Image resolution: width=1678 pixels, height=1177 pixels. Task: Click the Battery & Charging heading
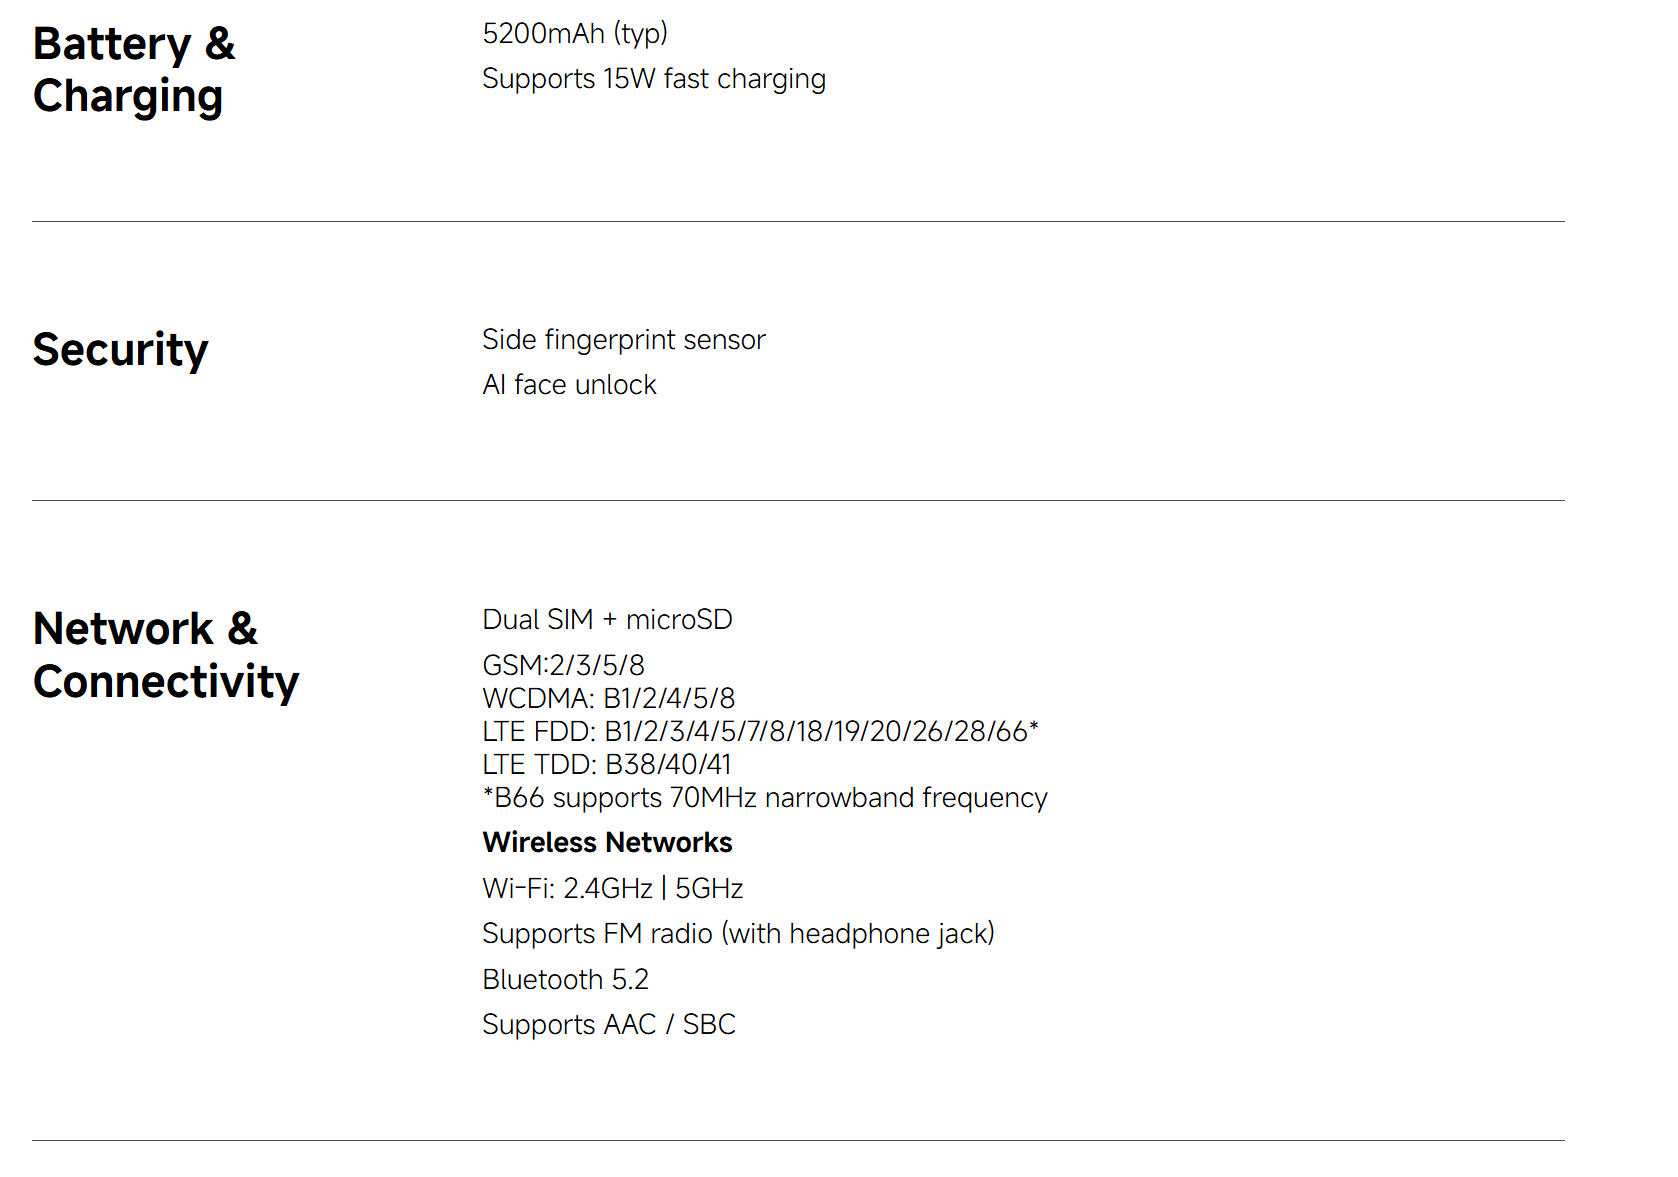[x=134, y=70]
